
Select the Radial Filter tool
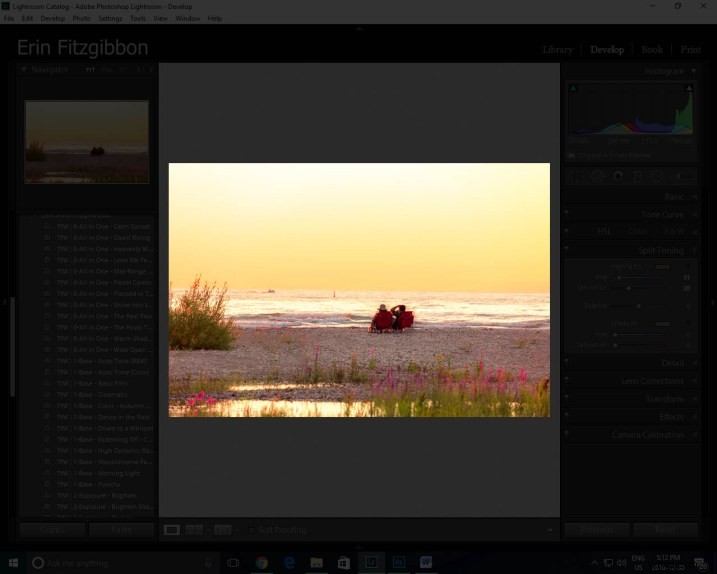tap(657, 177)
